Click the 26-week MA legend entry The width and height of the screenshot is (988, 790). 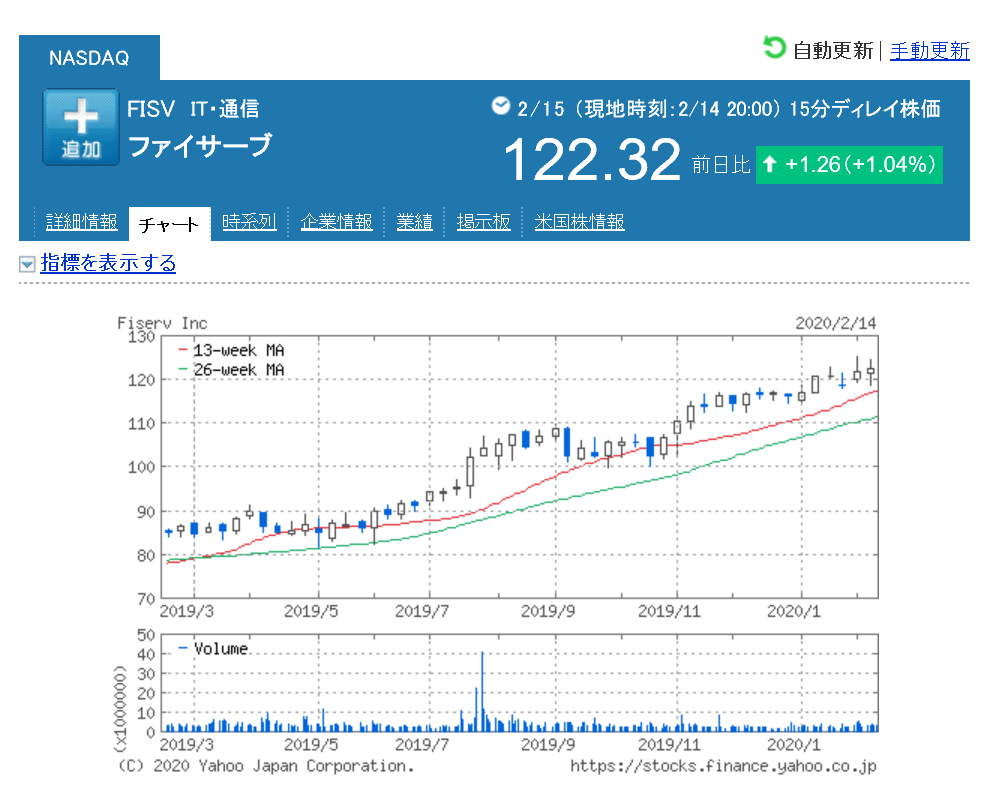pyautogui.click(x=231, y=370)
